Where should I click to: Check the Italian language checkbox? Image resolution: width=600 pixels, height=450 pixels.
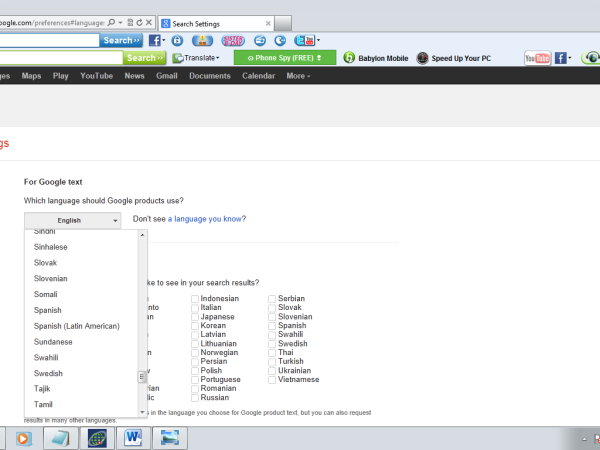click(195, 308)
